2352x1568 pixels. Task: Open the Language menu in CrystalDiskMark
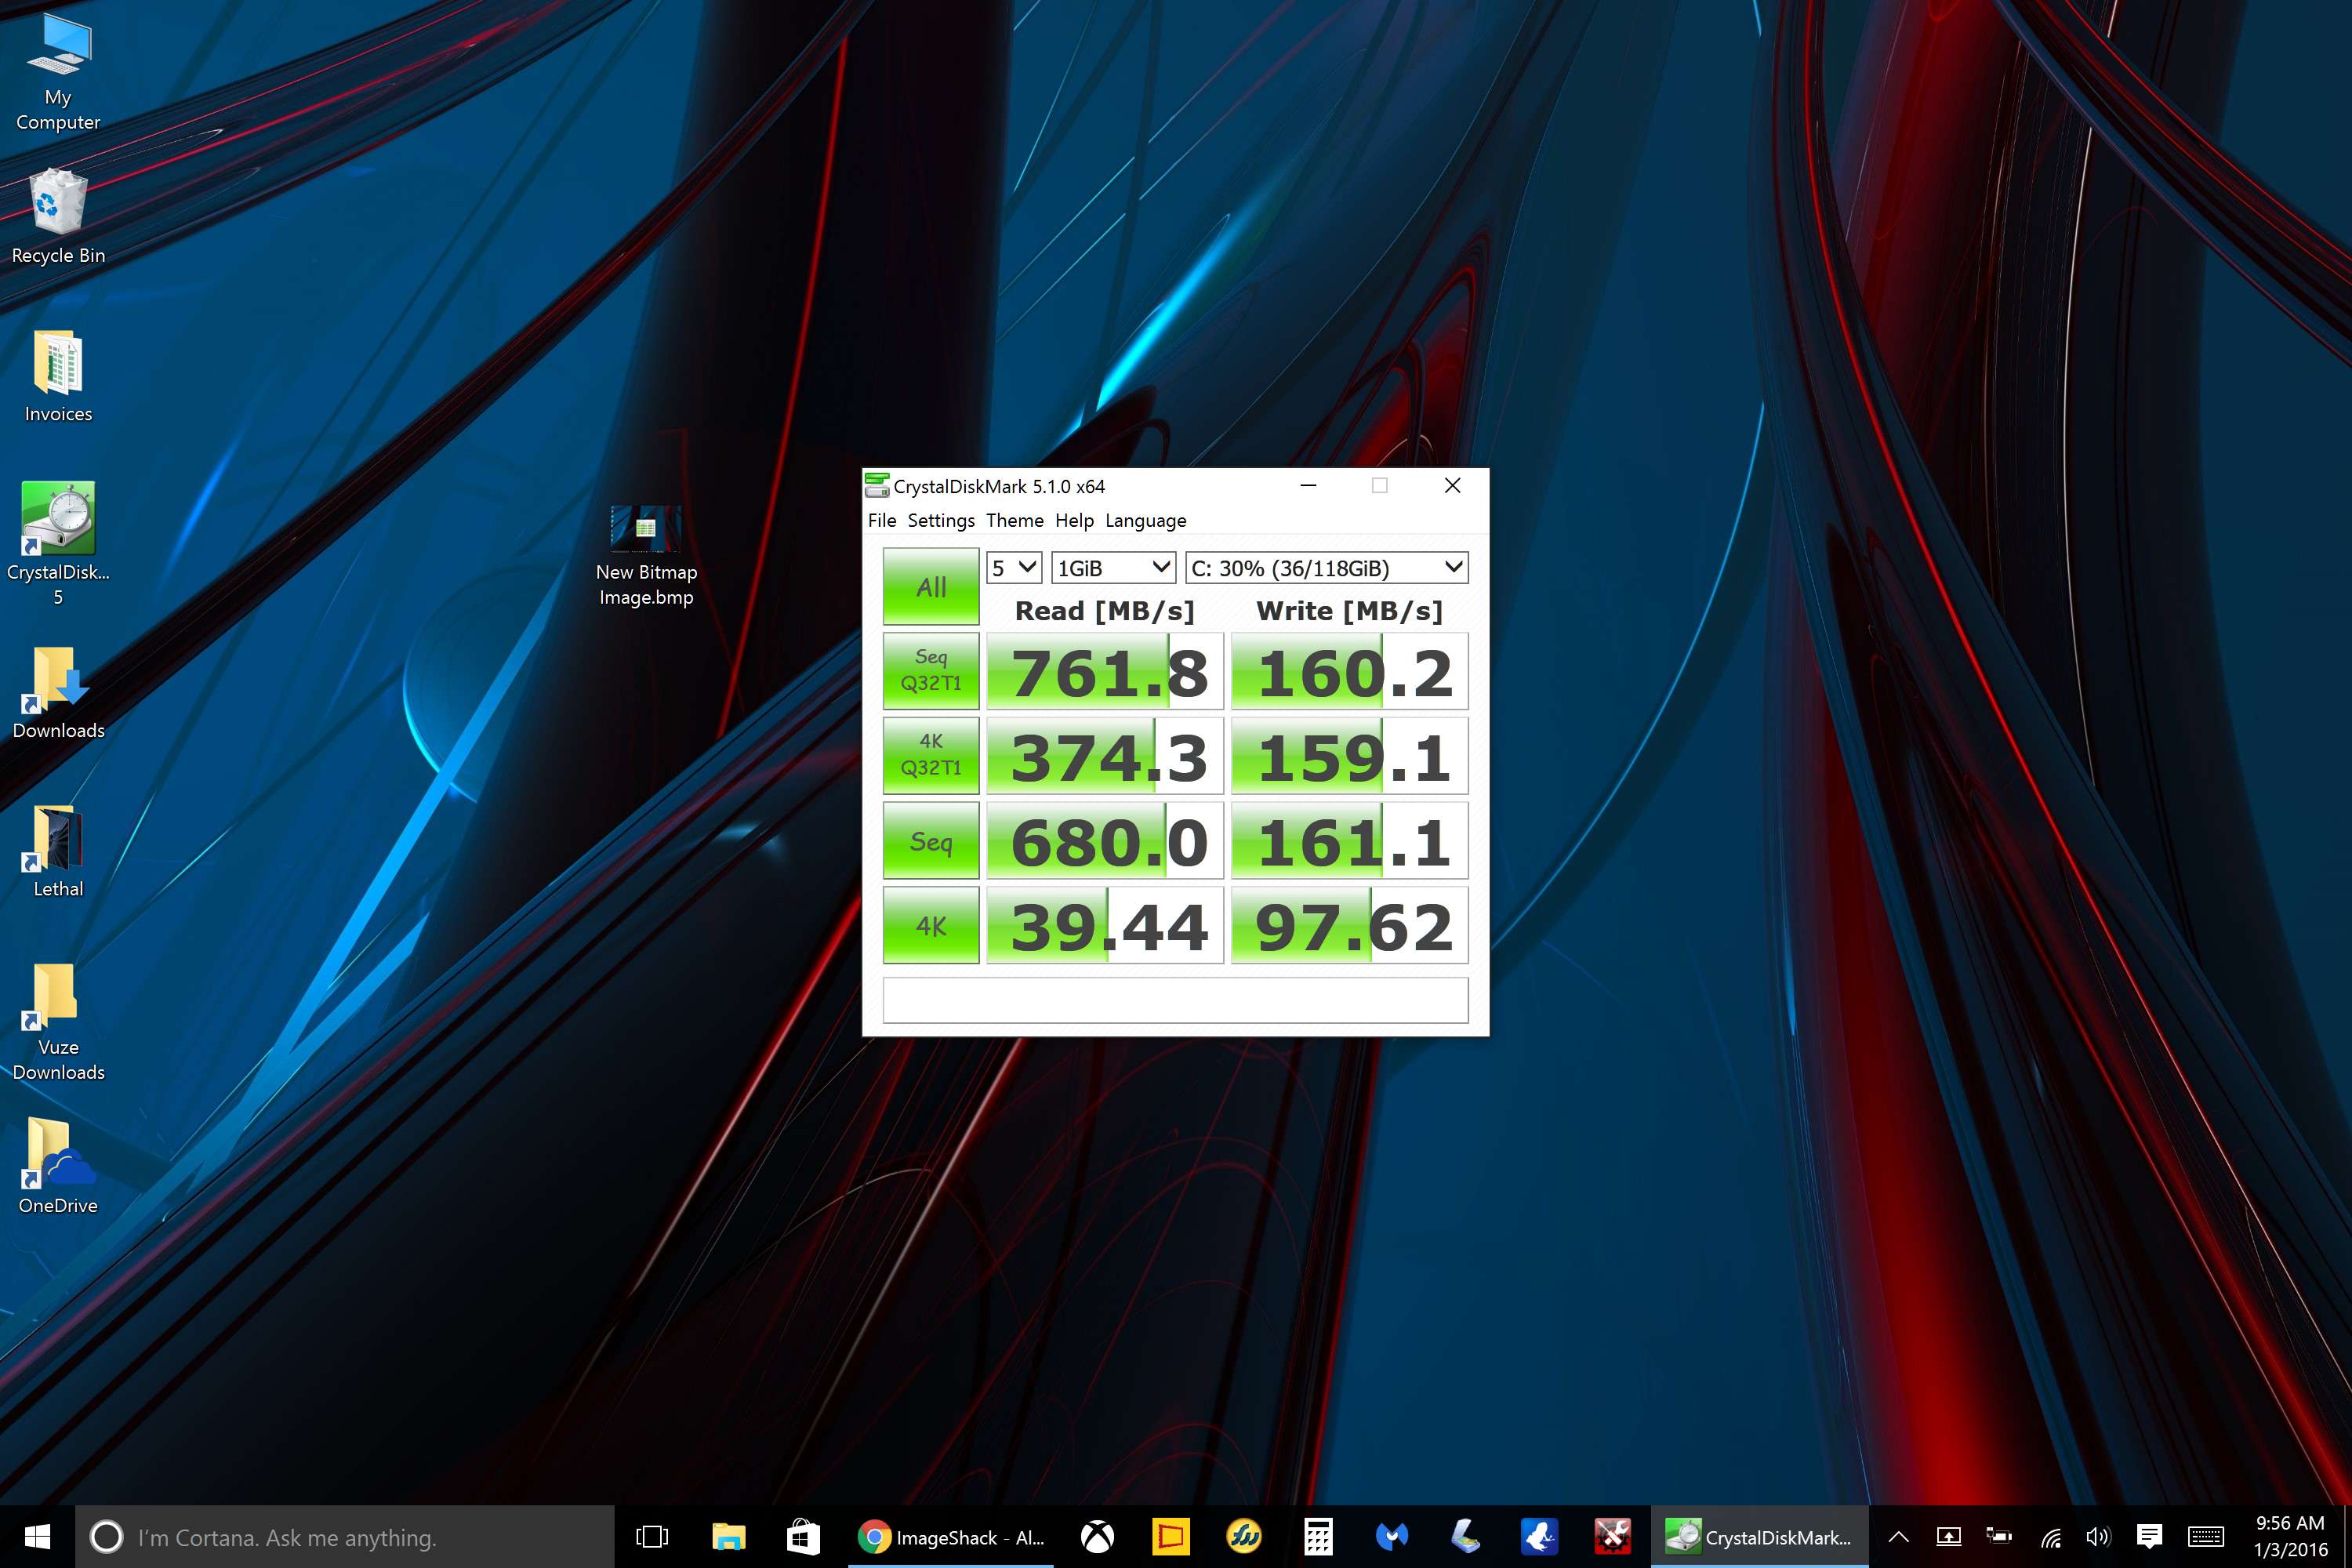click(x=1145, y=520)
